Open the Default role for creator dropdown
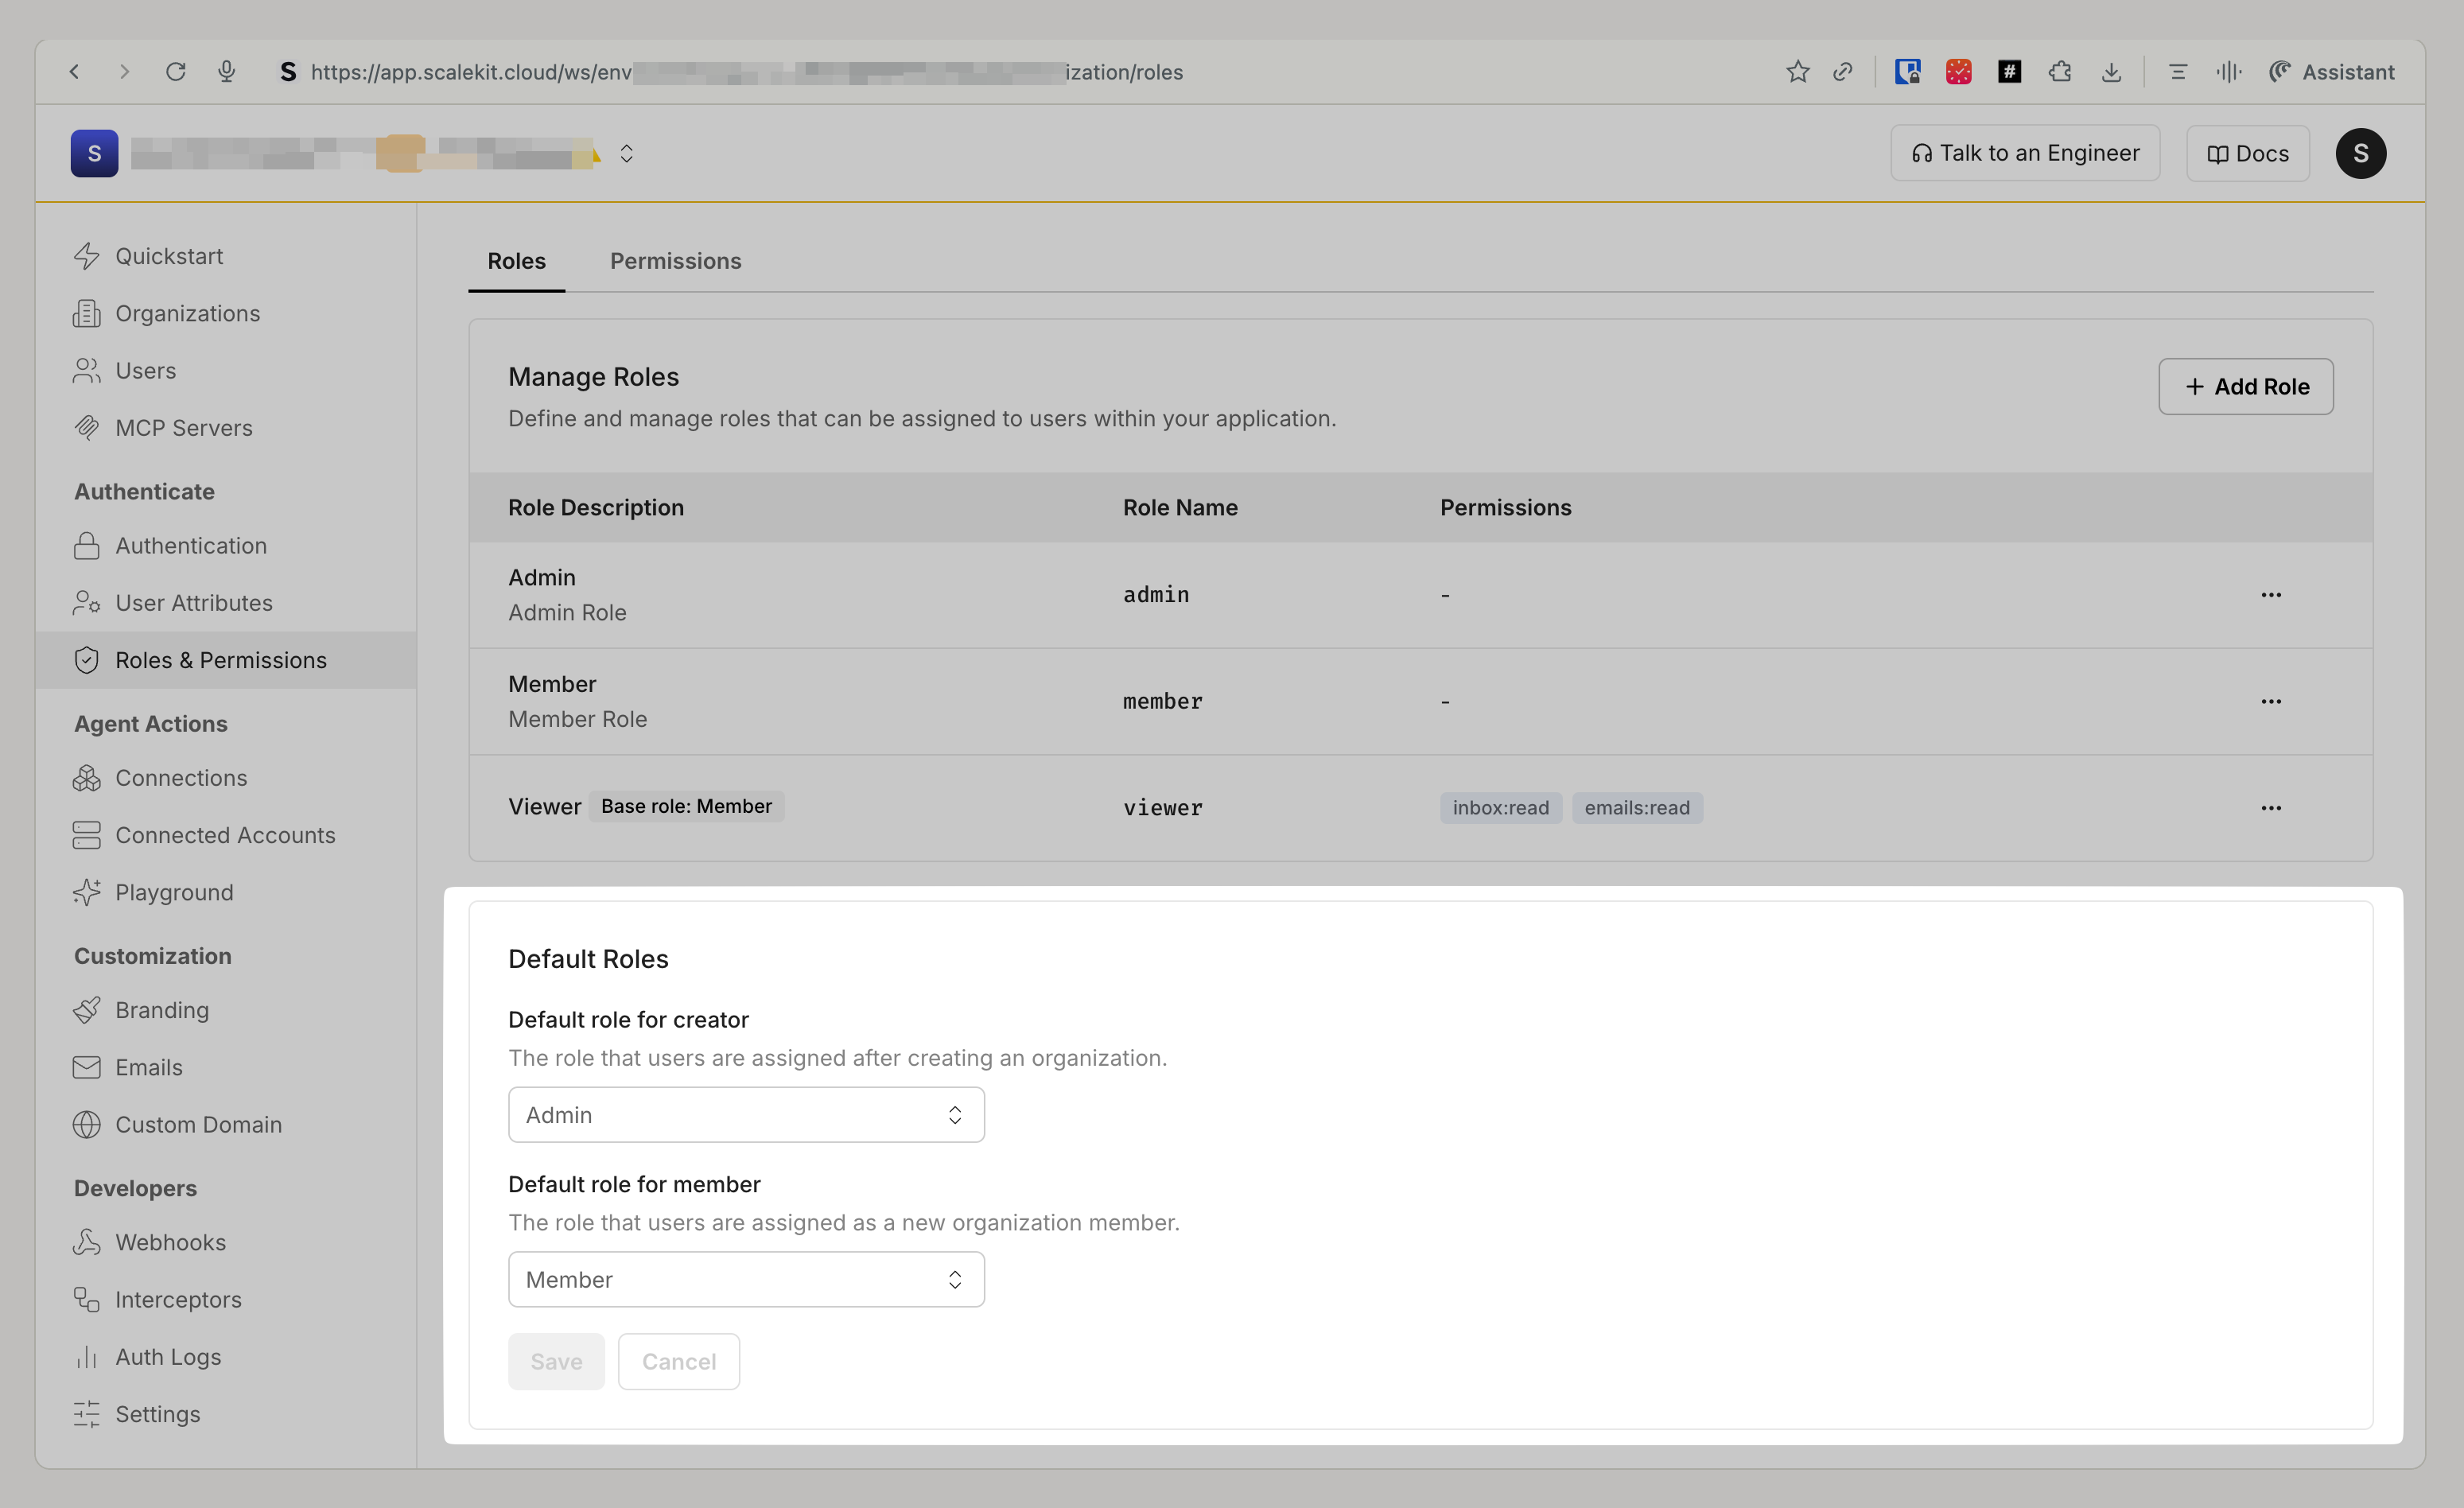2464x1508 pixels. [x=746, y=1115]
